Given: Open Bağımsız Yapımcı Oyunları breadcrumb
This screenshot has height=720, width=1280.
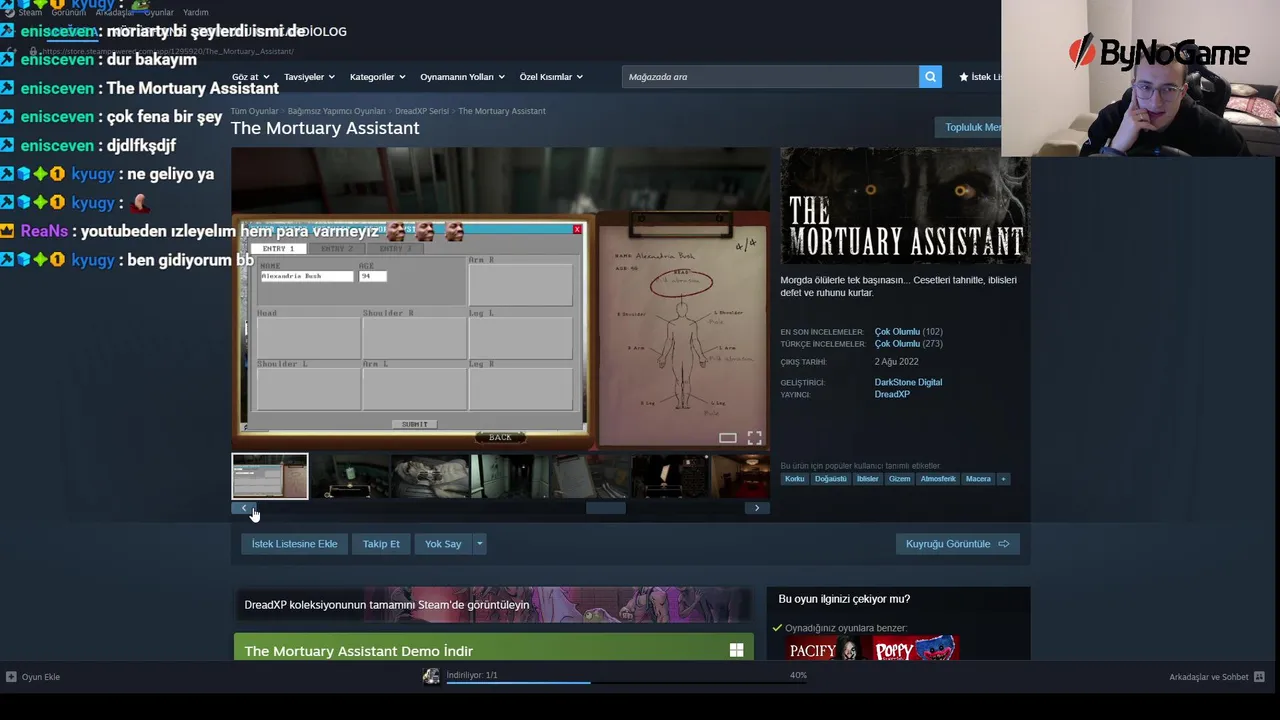Looking at the screenshot, I should tap(336, 111).
